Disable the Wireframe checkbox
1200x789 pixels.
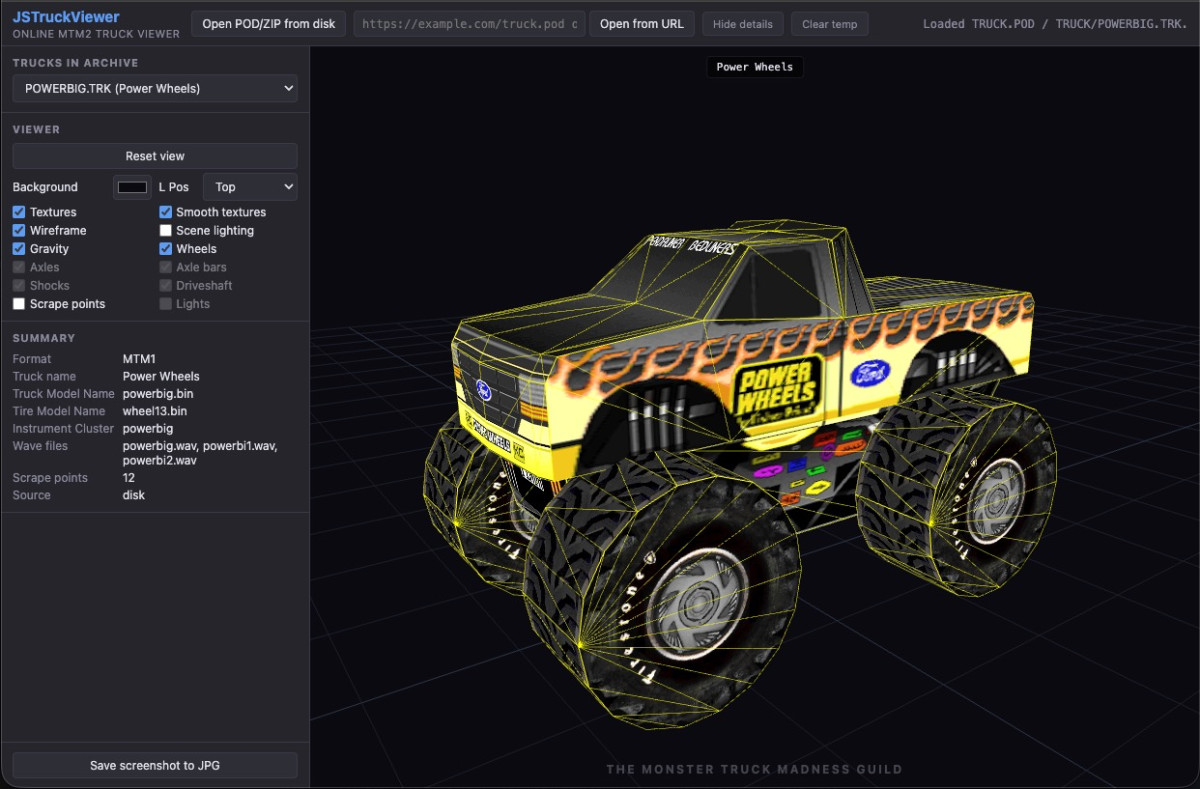point(19,230)
